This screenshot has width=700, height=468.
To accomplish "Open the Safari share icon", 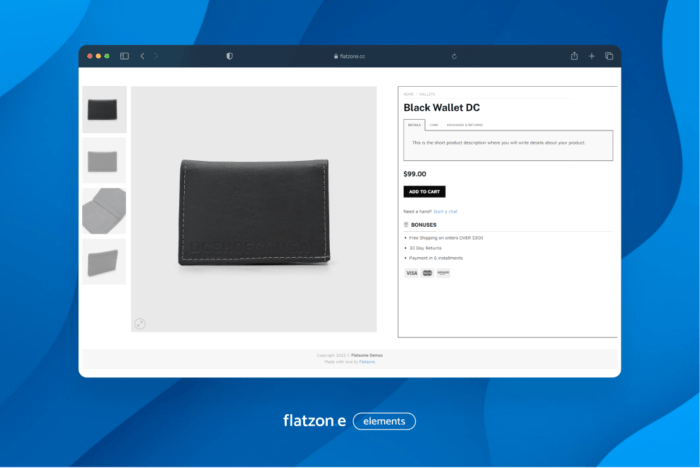I will (574, 56).
